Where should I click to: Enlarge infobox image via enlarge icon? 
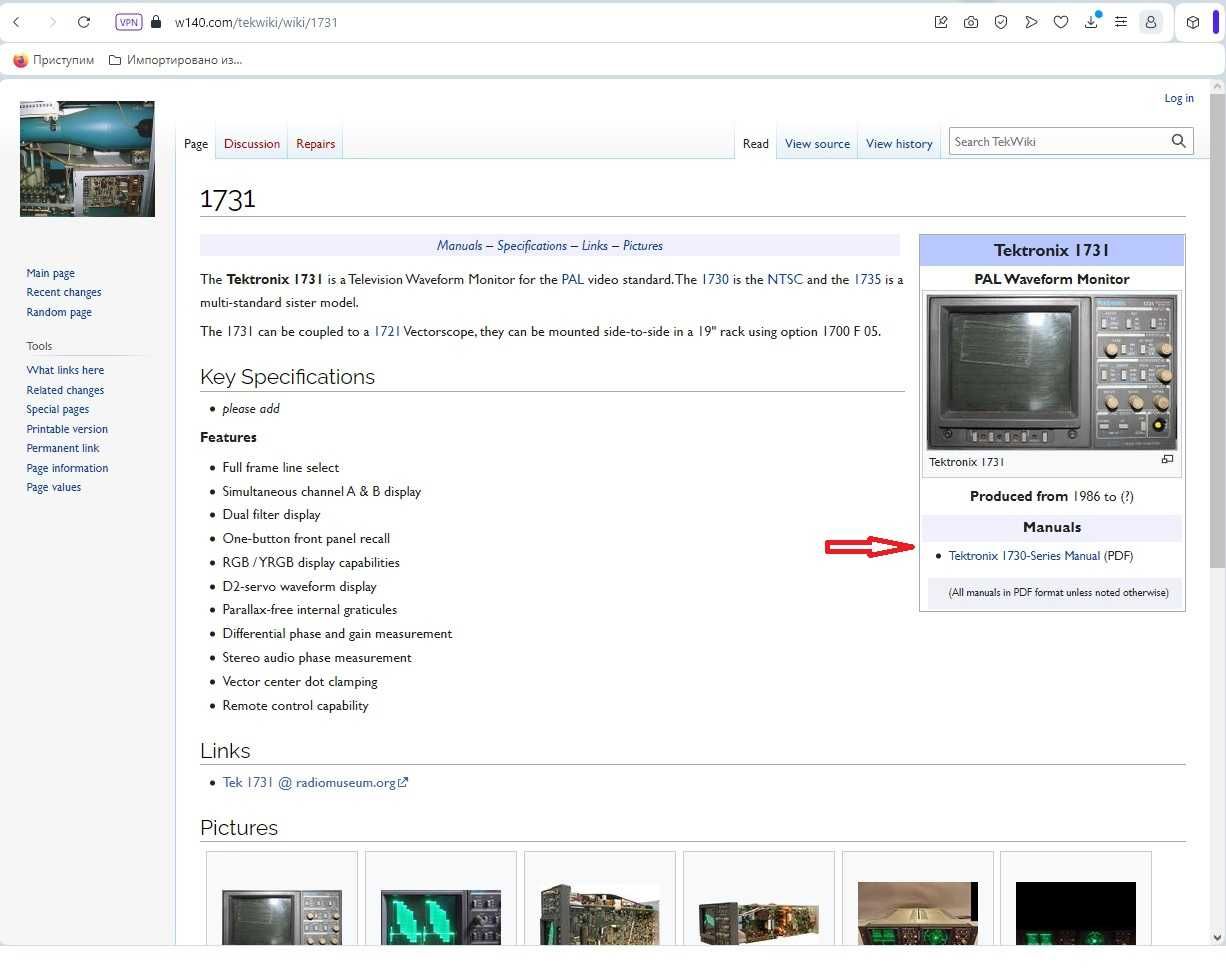tap(1167, 460)
